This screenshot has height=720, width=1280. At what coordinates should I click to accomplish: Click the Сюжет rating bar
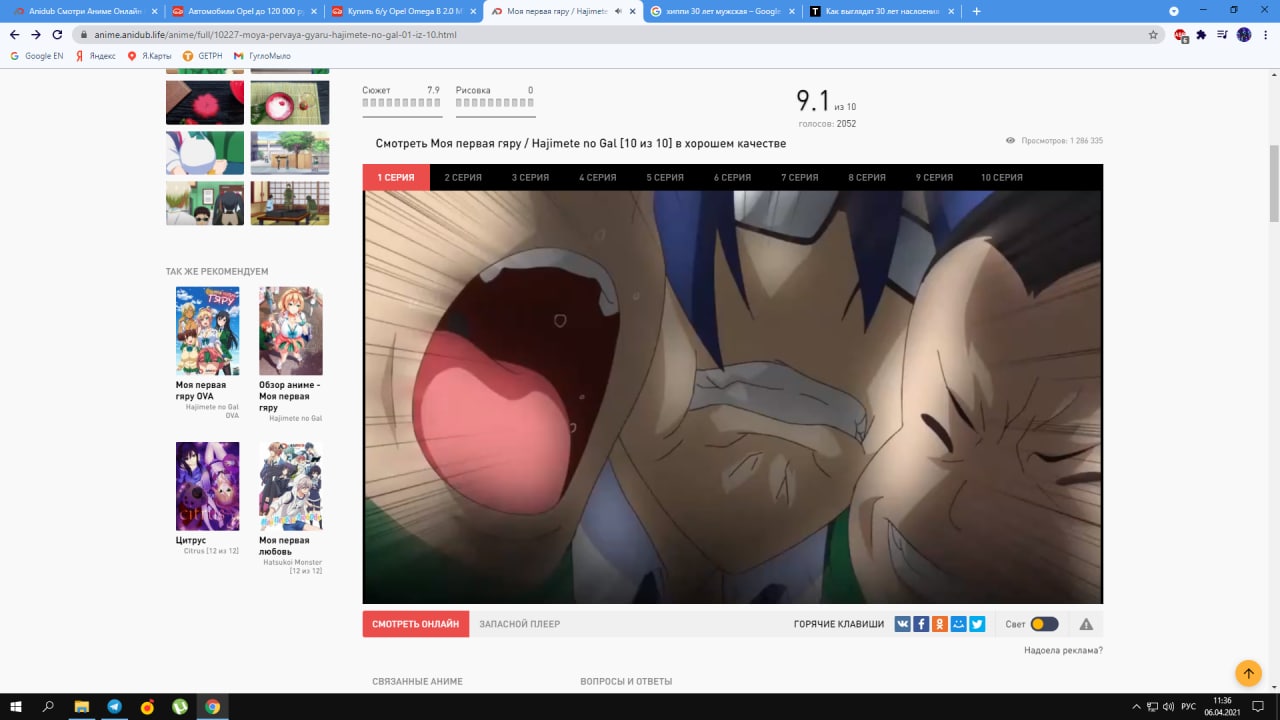(401, 102)
